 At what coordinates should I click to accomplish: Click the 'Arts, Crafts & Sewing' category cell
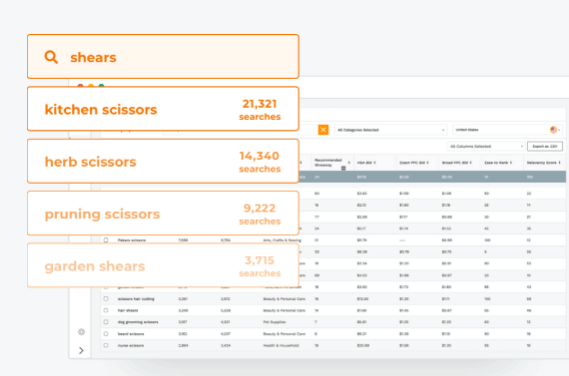point(282,240)
